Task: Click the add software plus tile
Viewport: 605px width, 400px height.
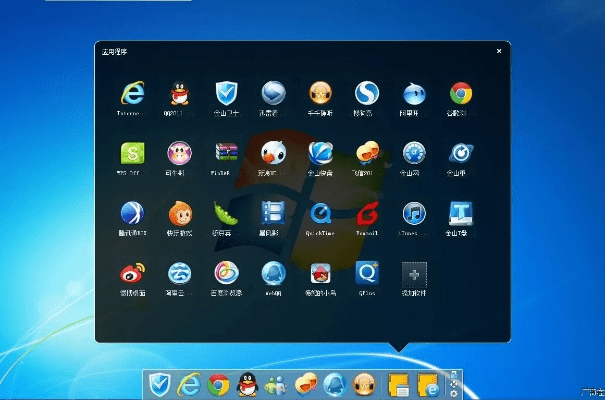Action: pos(414,272)
